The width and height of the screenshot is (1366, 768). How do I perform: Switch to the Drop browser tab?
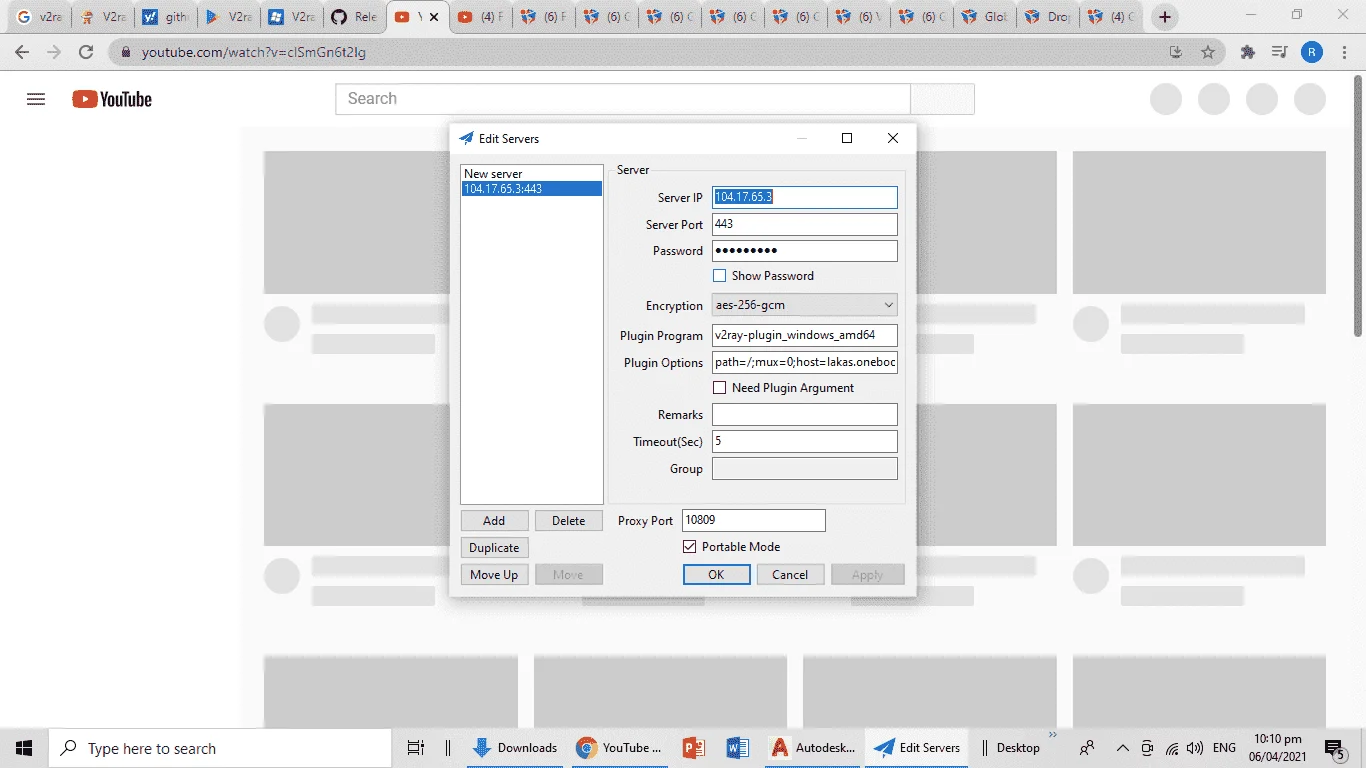[1046, 17]
